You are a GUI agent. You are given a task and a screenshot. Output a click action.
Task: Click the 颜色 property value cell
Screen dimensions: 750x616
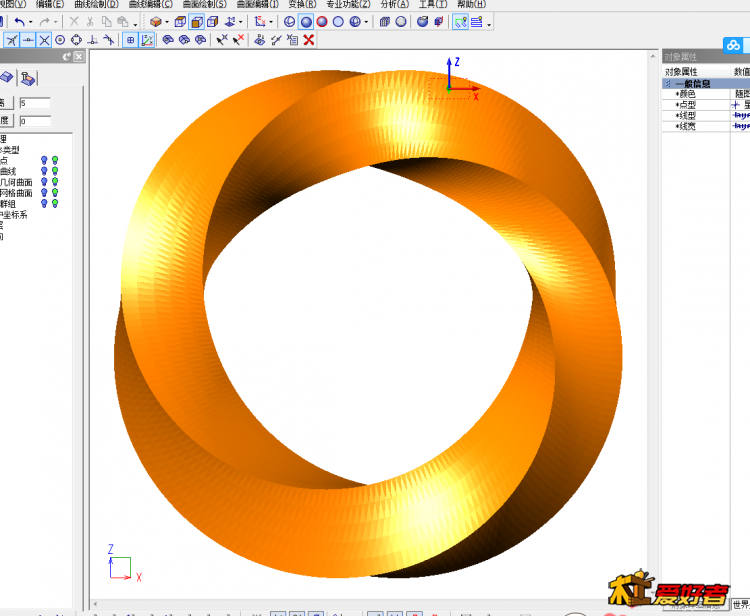[x=741, y=94]
